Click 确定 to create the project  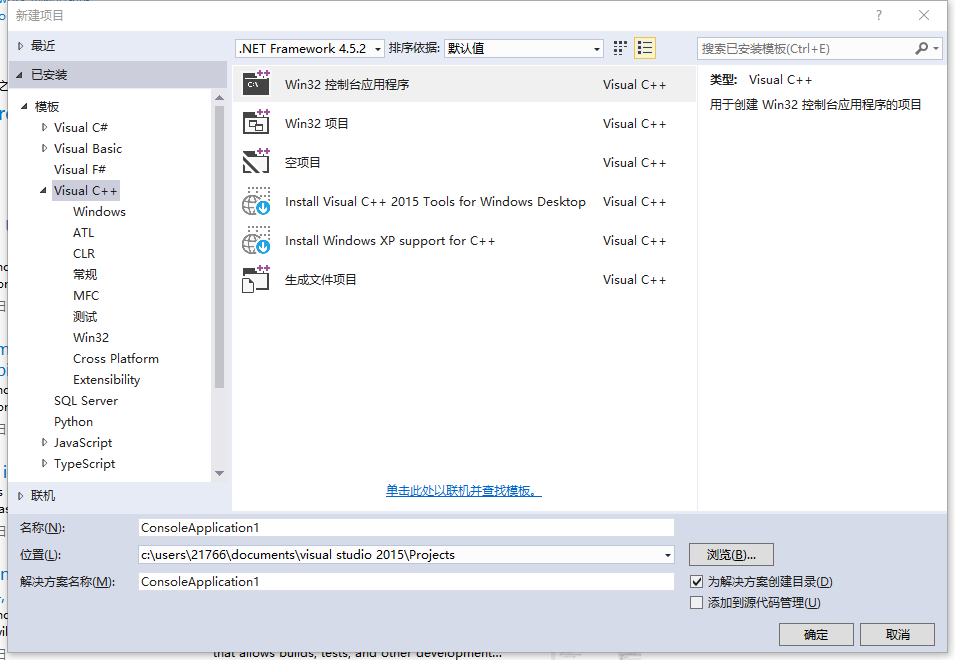[816, 634]
